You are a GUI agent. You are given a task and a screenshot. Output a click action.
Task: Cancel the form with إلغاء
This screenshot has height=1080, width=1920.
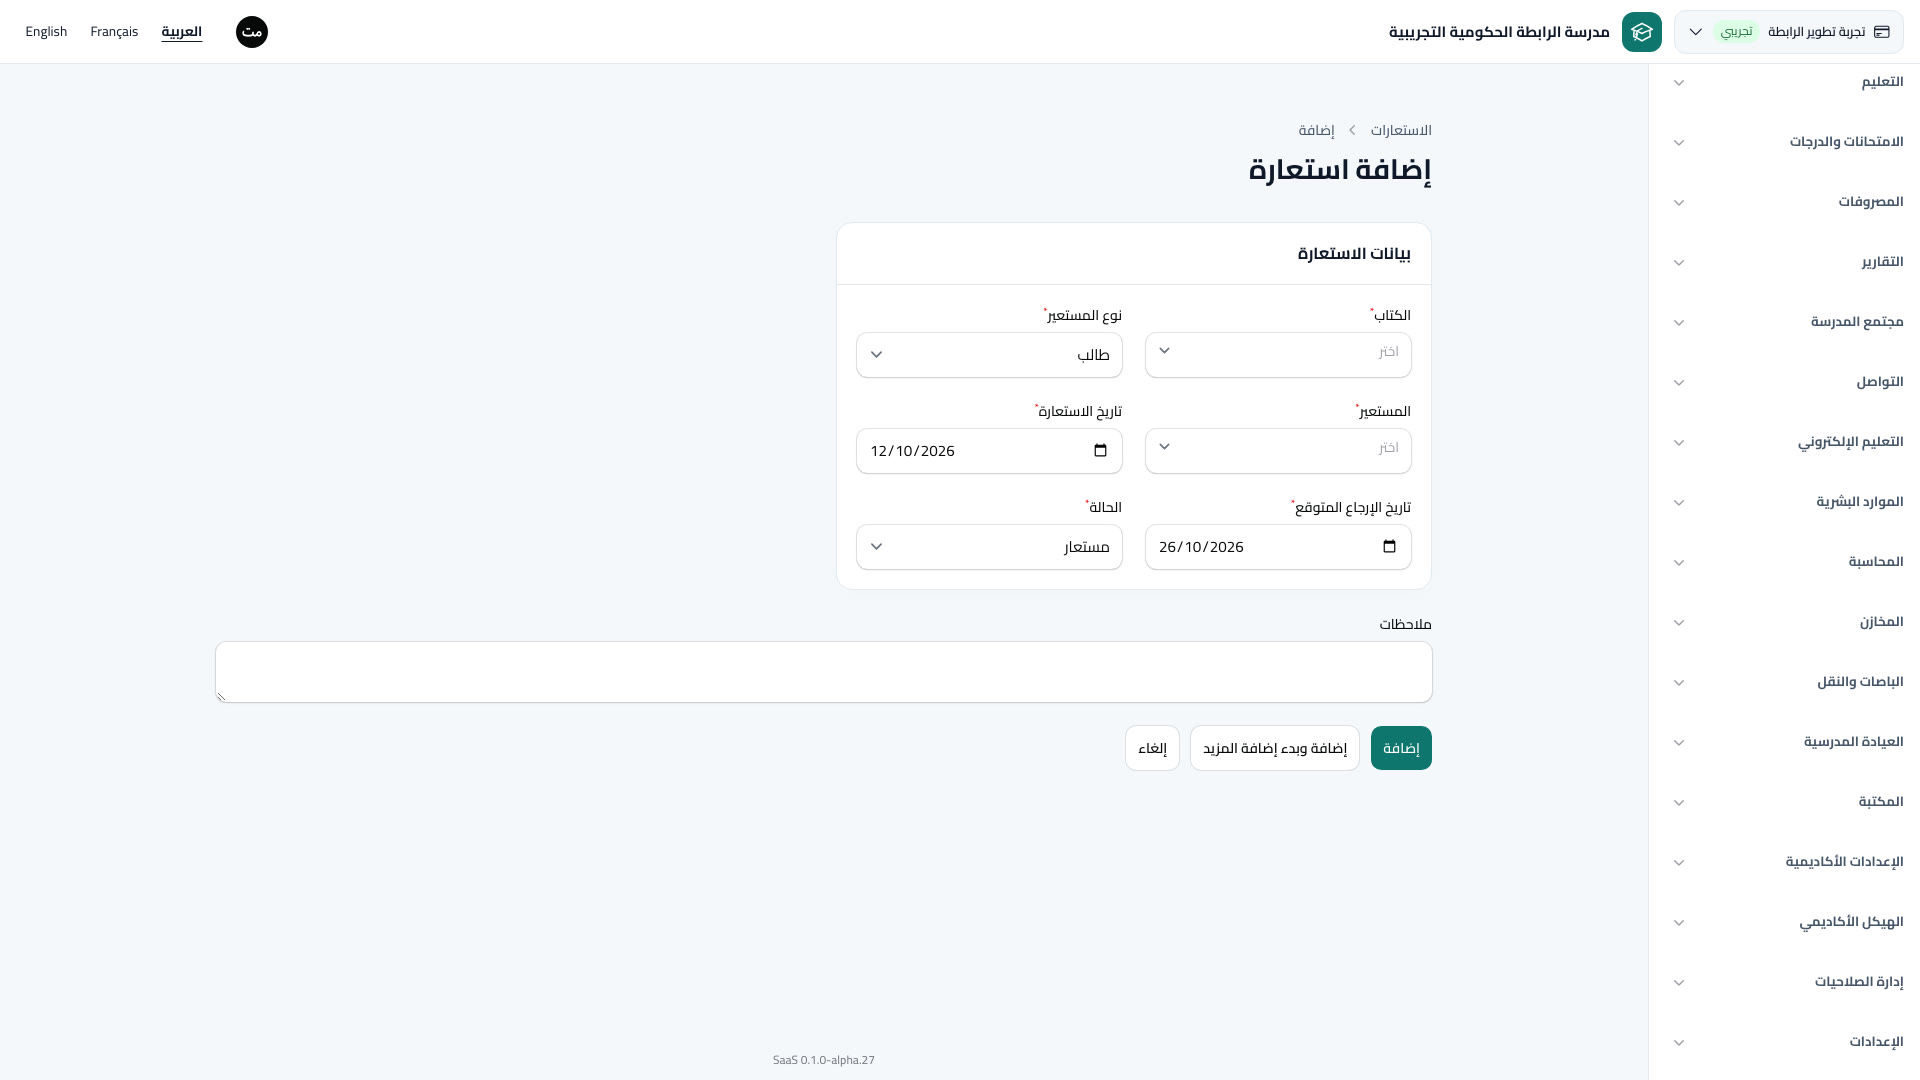[x=1152, y=748]
